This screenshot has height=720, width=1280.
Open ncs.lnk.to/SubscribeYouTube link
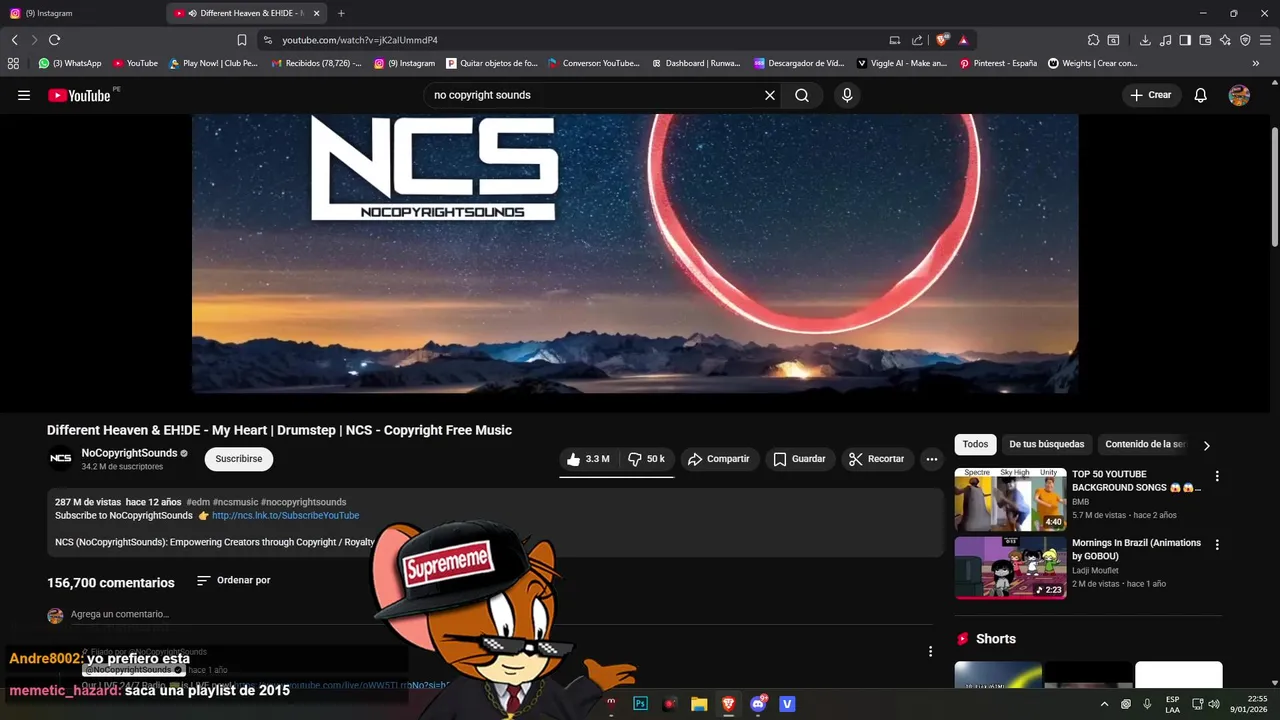(285, 516)
